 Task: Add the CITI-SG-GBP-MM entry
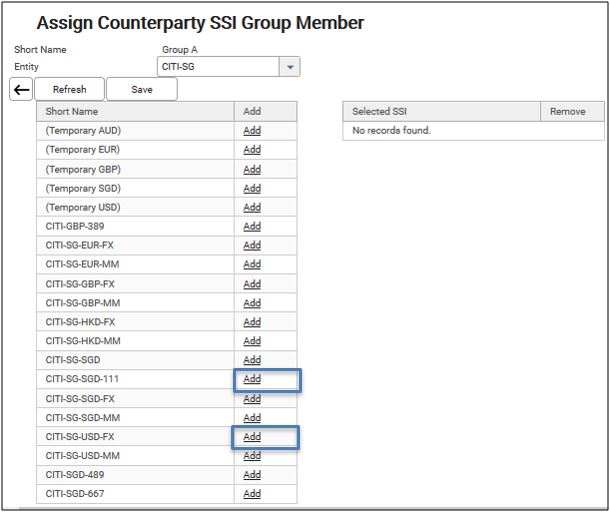(252, 303)
